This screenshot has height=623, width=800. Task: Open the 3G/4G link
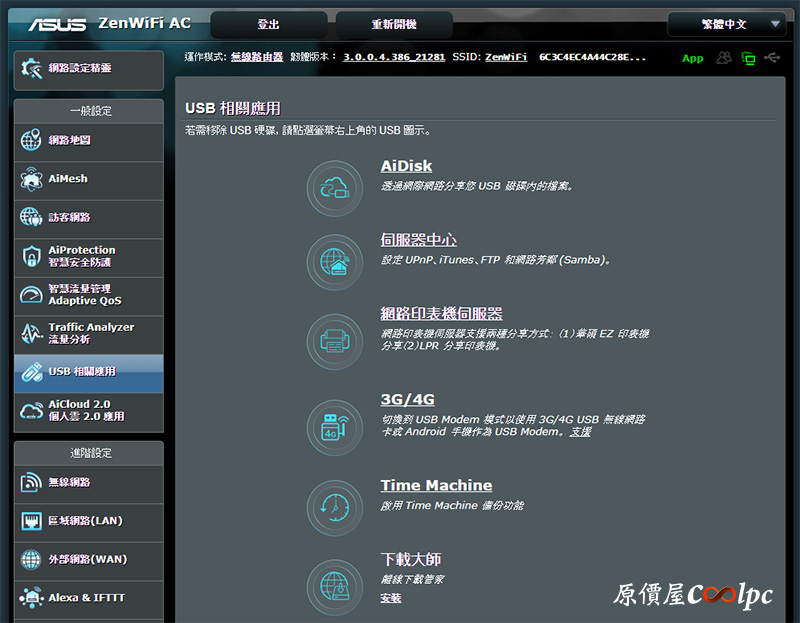point(408,399)
